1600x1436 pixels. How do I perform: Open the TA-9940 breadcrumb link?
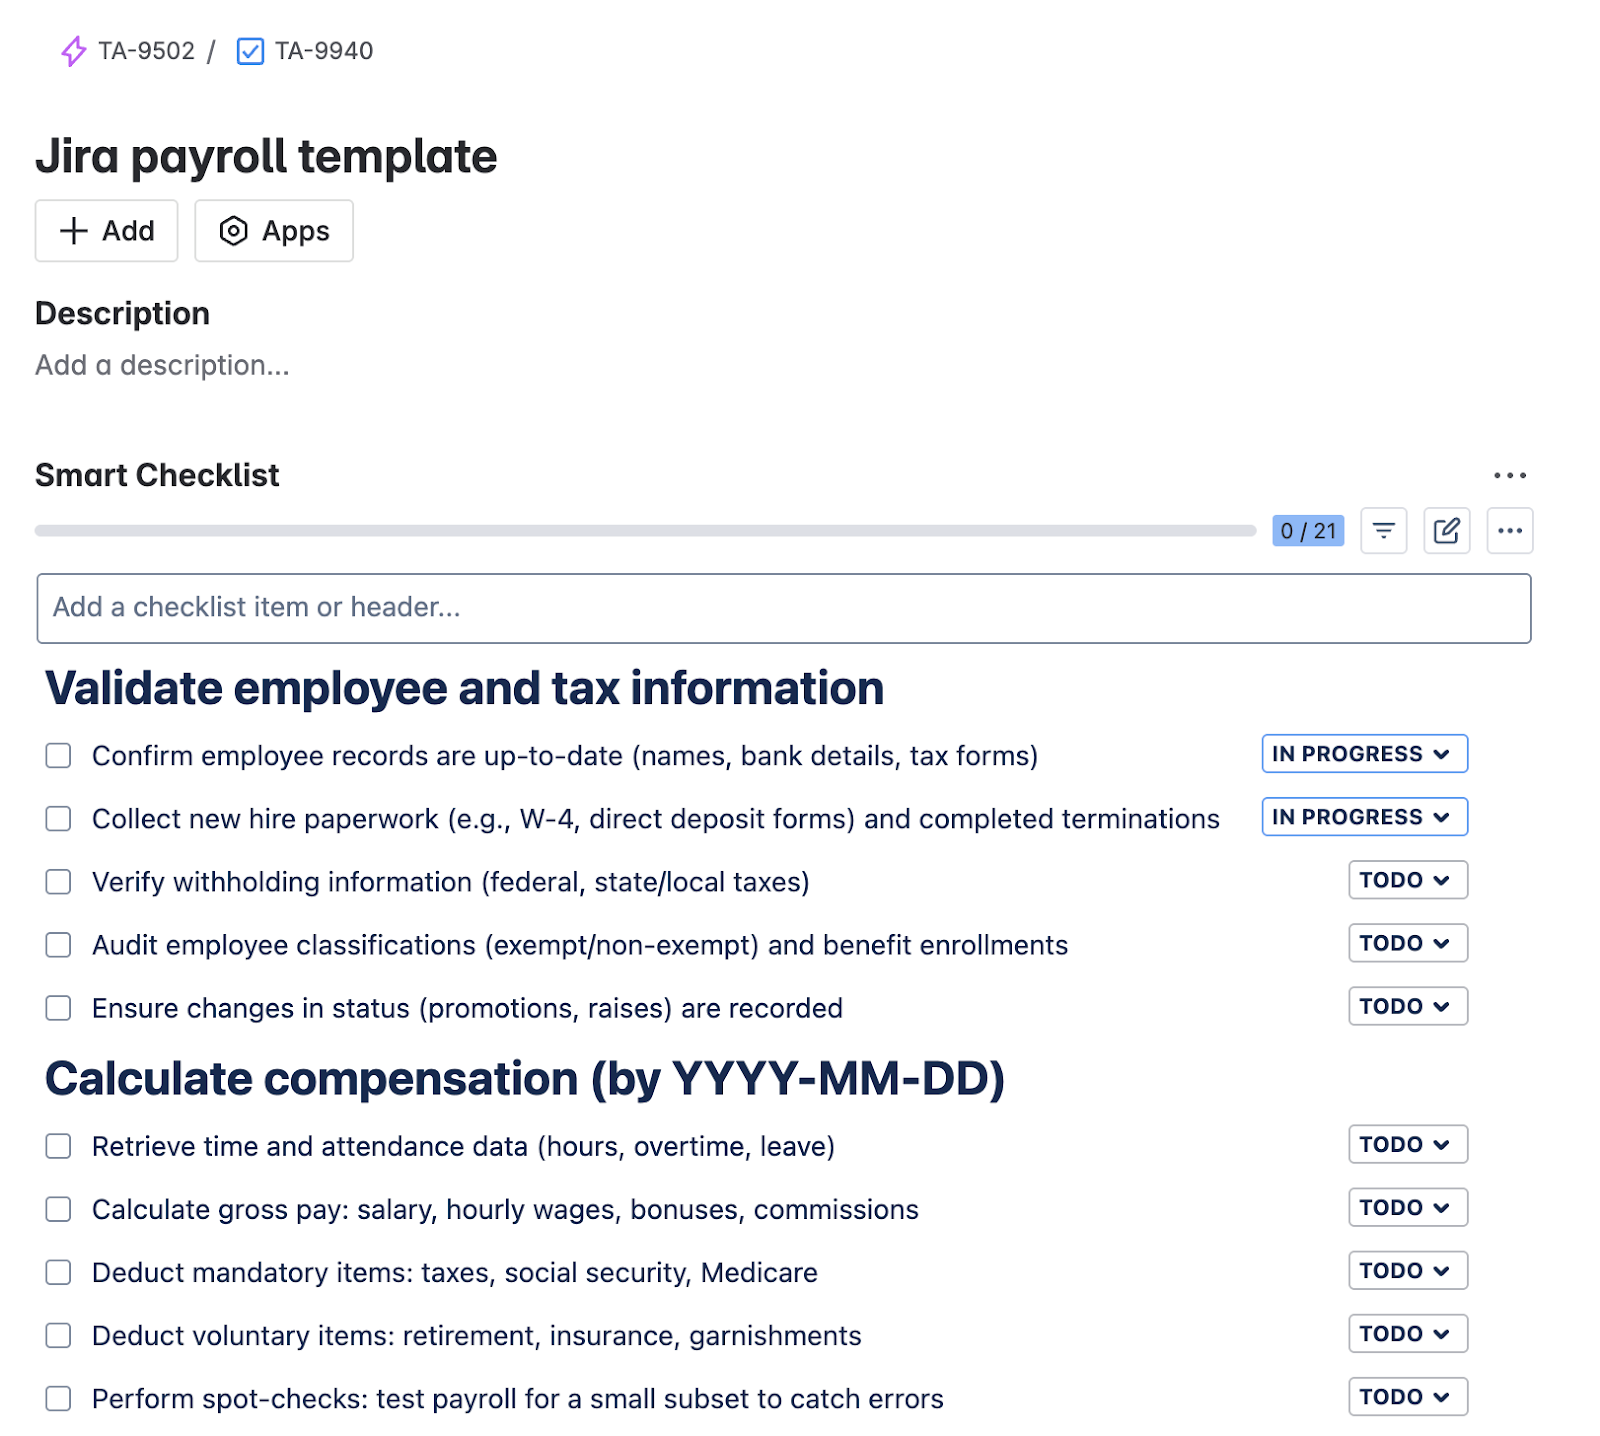(324, 51)
